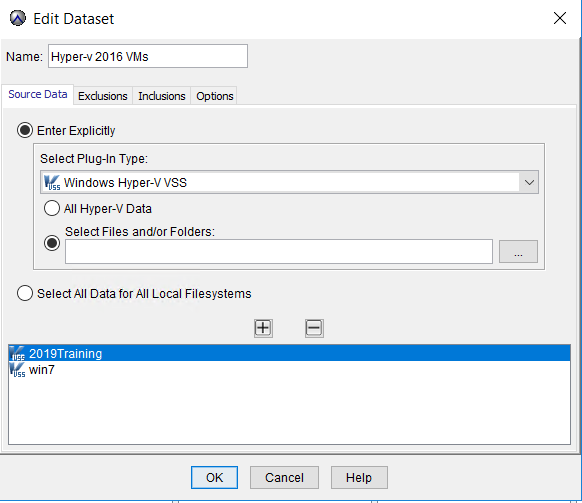Image resolution: width=582 pixels, height=503 pixels.
Task: Click the files and folders path field
Action: pyautogui.click(x=279, y=252)
